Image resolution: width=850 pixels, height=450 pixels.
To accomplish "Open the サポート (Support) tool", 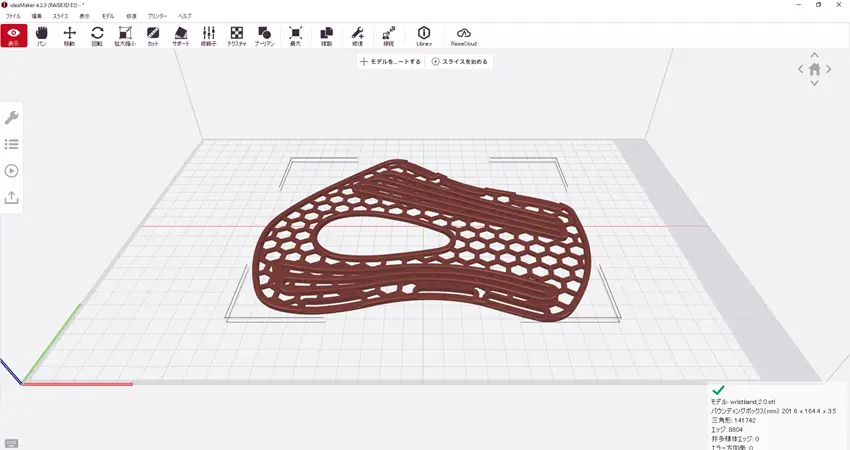I will (x=181, y=37).
